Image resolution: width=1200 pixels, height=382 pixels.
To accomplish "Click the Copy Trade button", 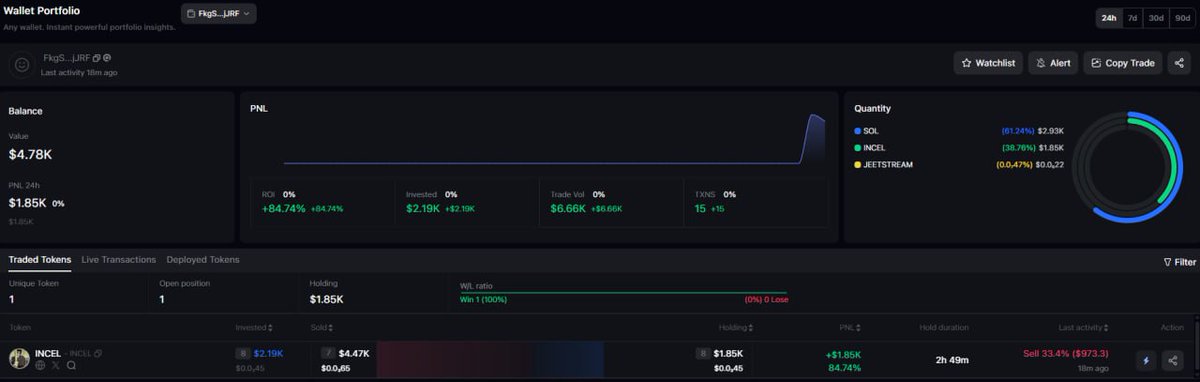I will (x=1122, y=63).
